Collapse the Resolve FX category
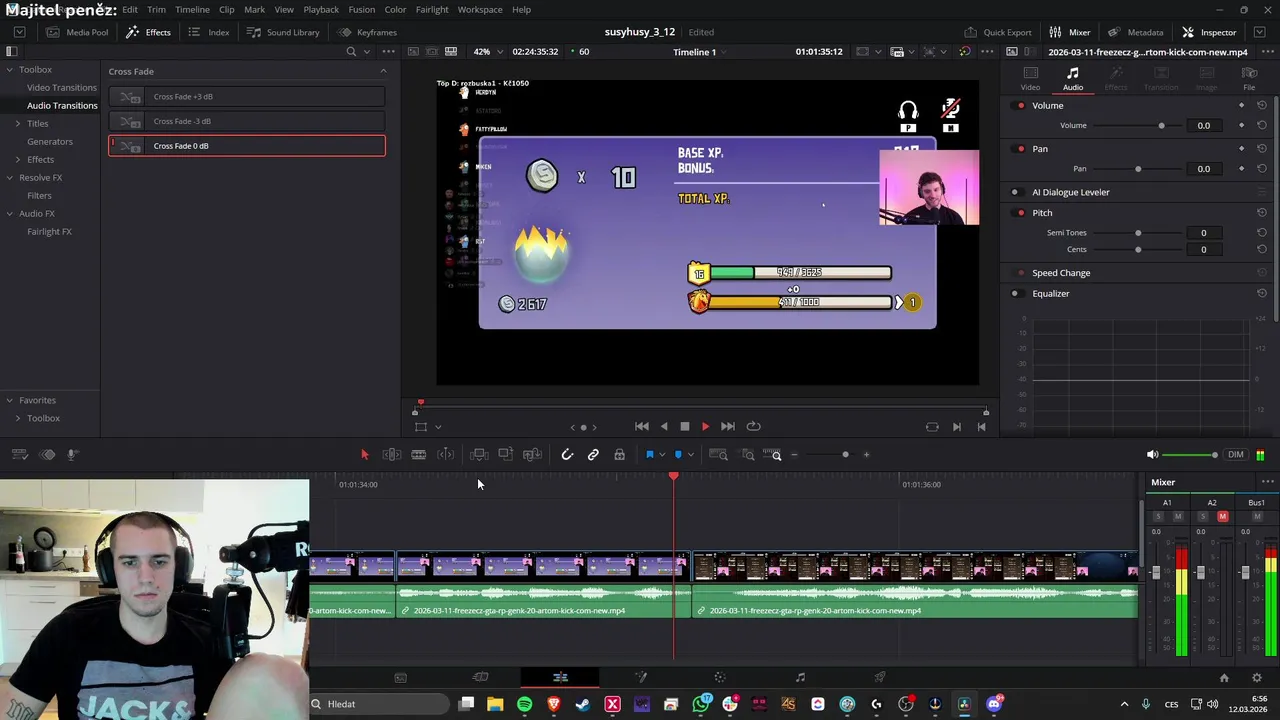 pyautogui.click(x=9, y=178)
